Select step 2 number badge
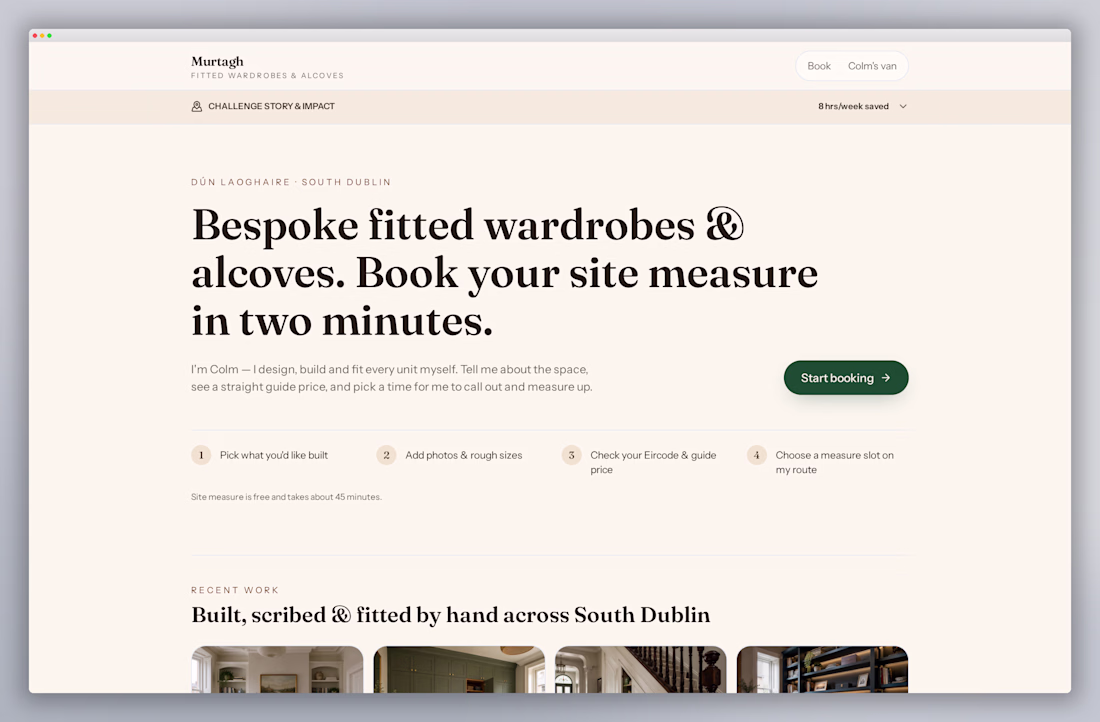 click(x=387, y=455)
